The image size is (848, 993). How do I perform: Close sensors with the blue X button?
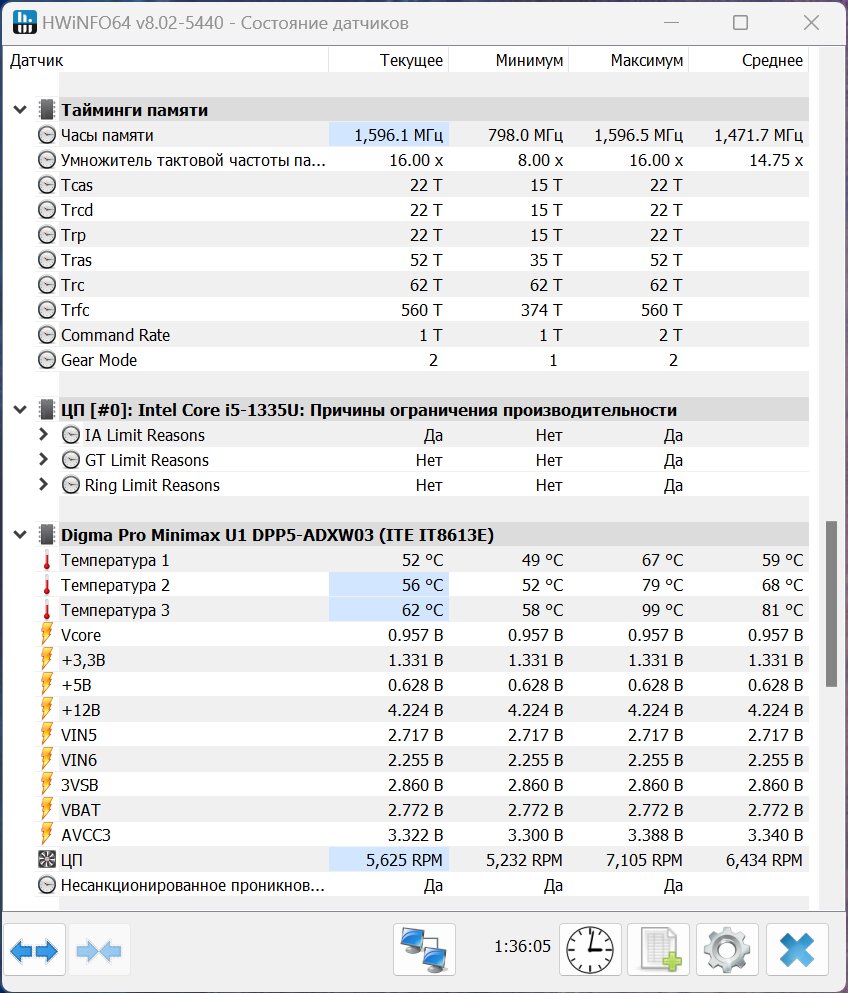(x=797, y=949)
